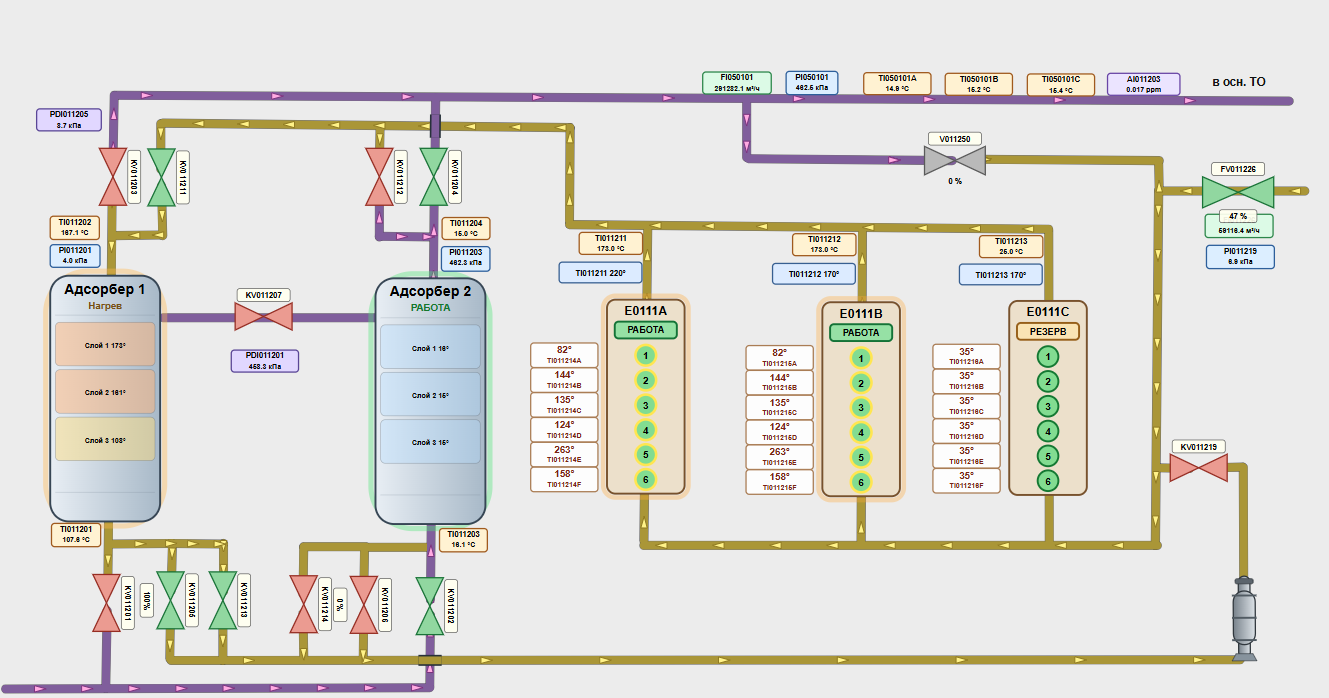The image size is (1329, 698).
Task: Click the AI011203 ppm analyzer reading
Action: pos(1144,84)
